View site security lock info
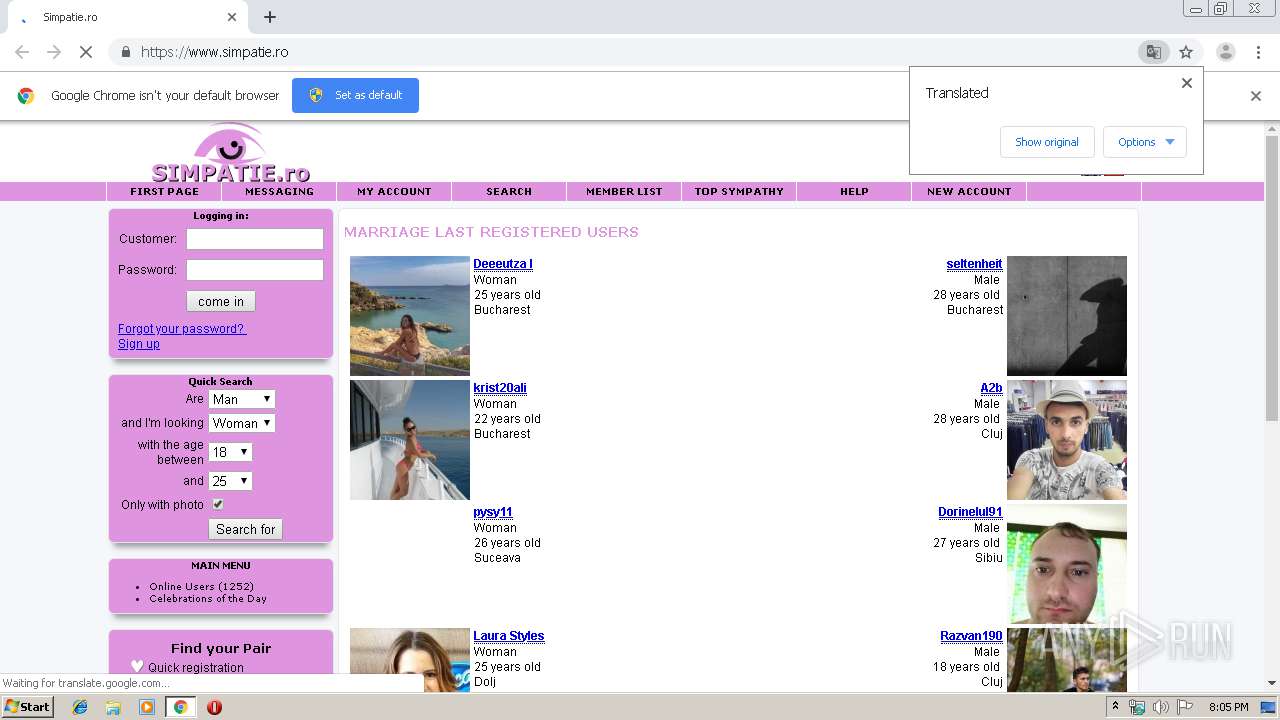This screenshot has width=1280, height=720. (125, 52)
